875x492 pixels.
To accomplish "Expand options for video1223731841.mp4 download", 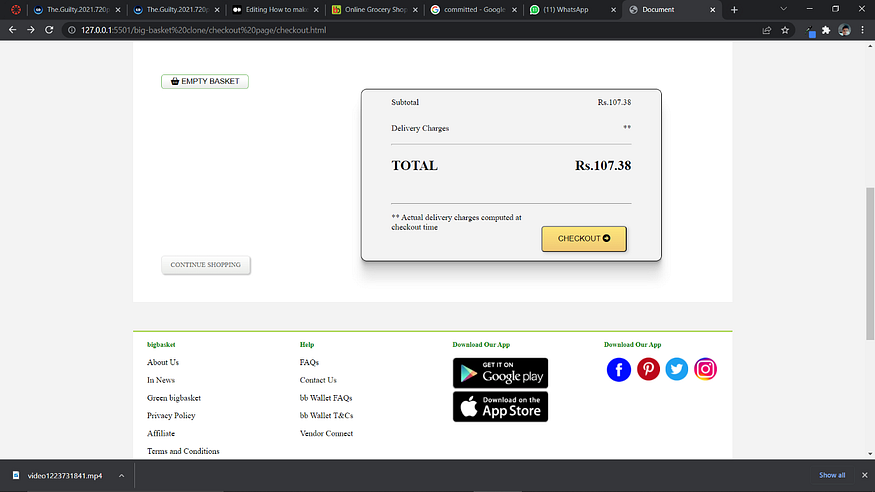I will pyautogui.click(x=121, y=476).
